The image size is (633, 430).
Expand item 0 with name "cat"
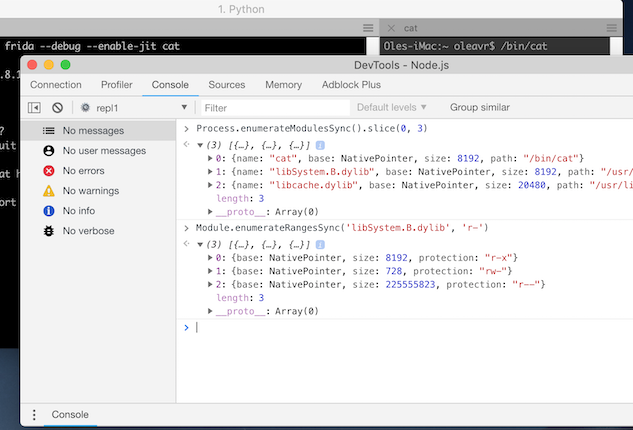(210, 158)
